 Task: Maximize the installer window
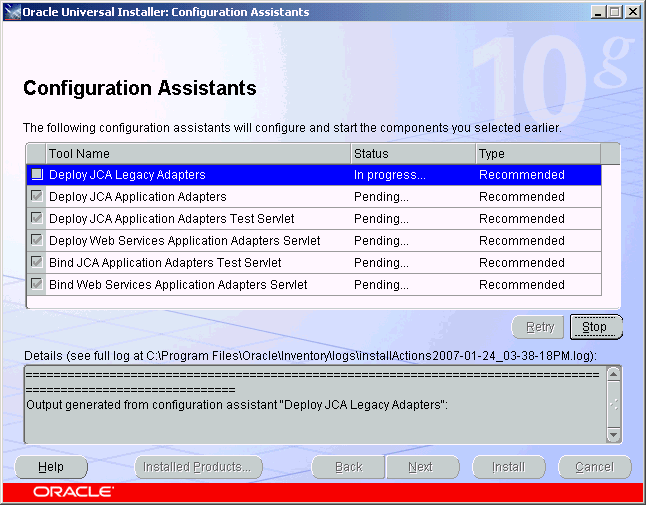point(615,12)
